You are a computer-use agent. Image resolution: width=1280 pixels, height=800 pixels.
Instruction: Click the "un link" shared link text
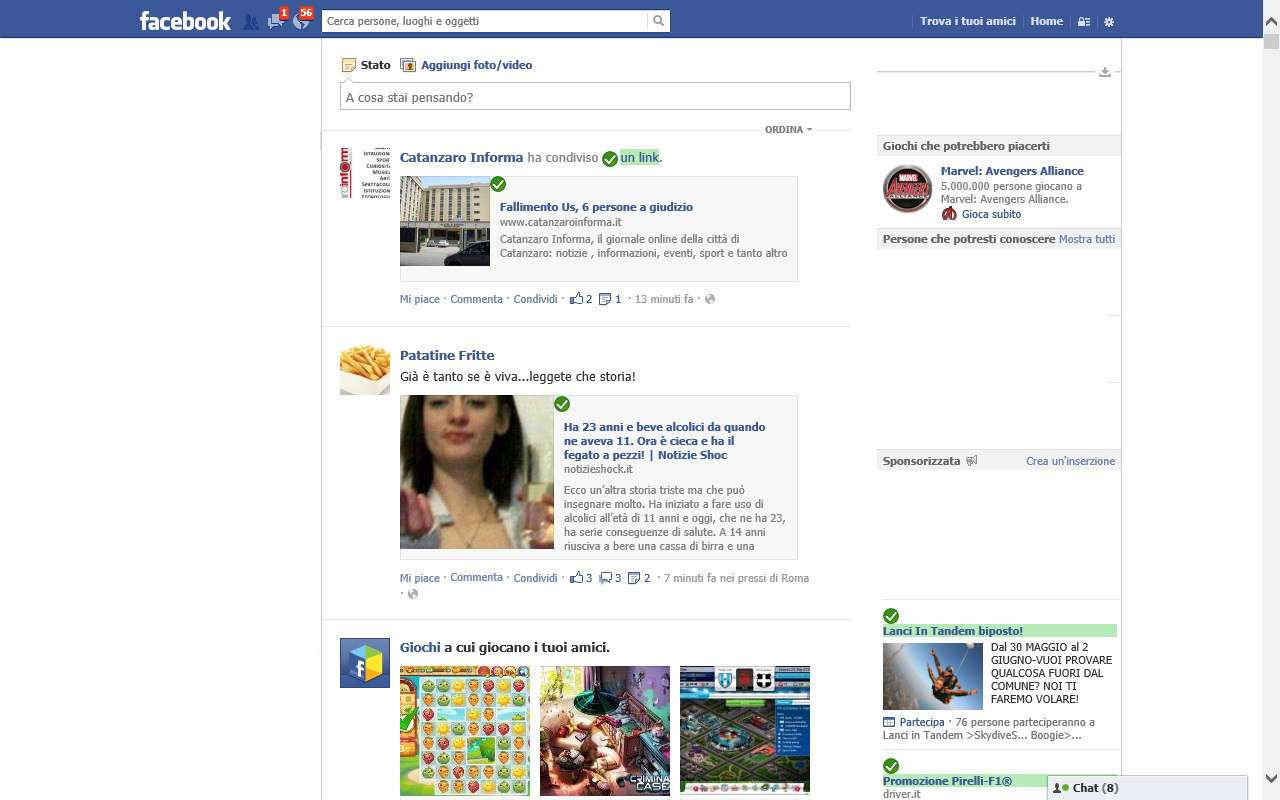point(639,157)
